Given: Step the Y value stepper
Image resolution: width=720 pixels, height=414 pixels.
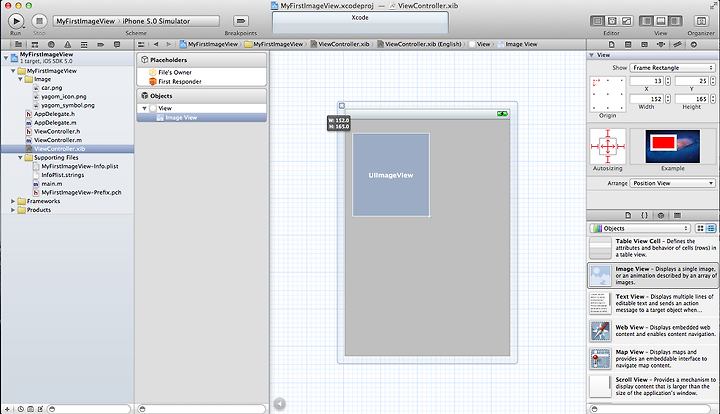Looking at the screenshot, I should [713, 81].
